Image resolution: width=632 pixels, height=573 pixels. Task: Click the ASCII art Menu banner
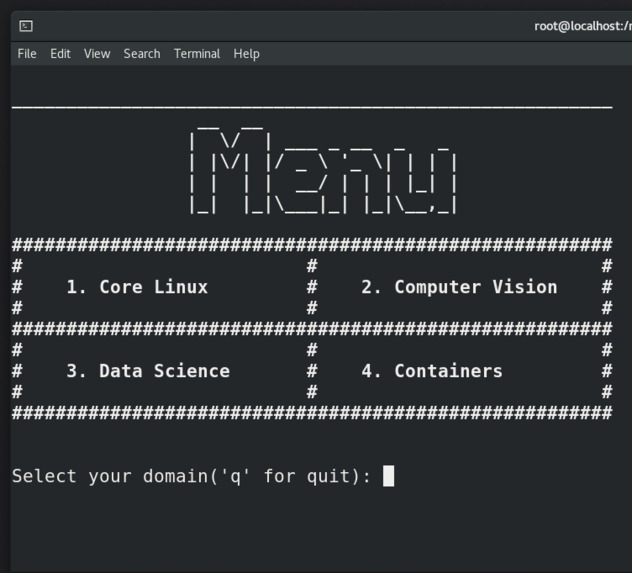[x=323, y=169]
